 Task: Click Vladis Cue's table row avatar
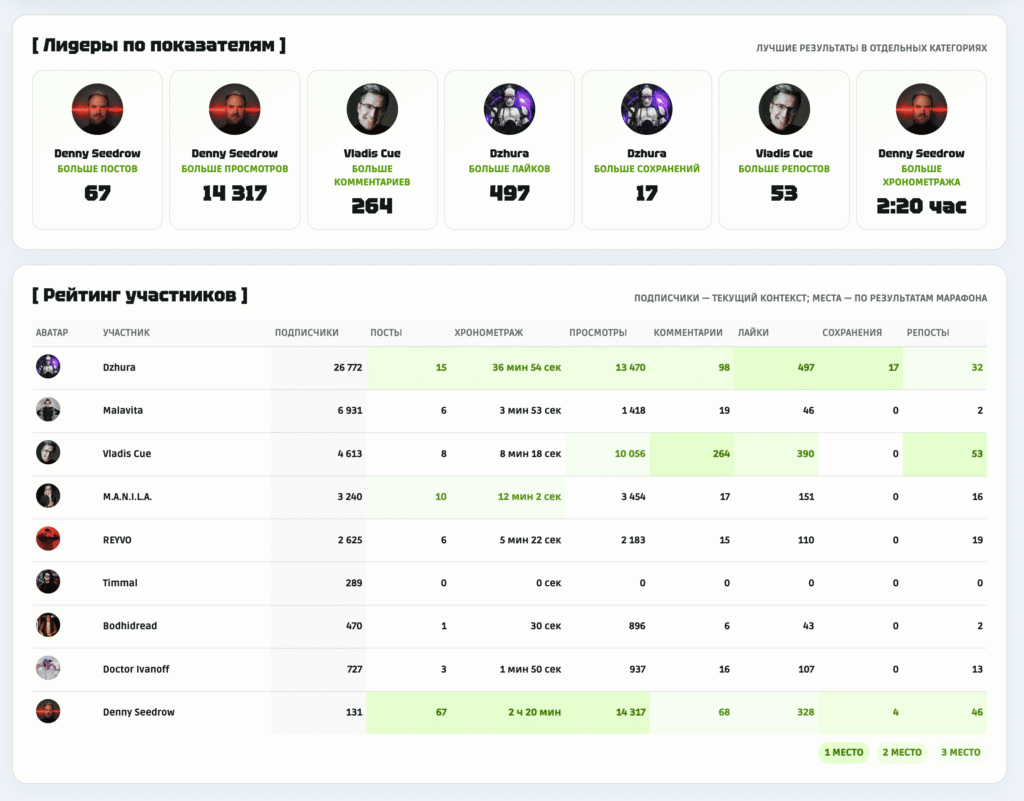coord(48,452)
